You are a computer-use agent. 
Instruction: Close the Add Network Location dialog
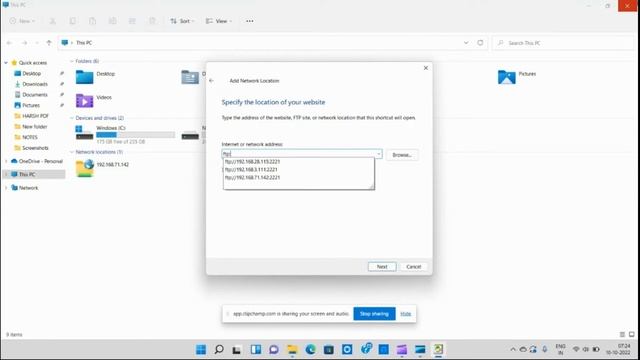(426, 68)
